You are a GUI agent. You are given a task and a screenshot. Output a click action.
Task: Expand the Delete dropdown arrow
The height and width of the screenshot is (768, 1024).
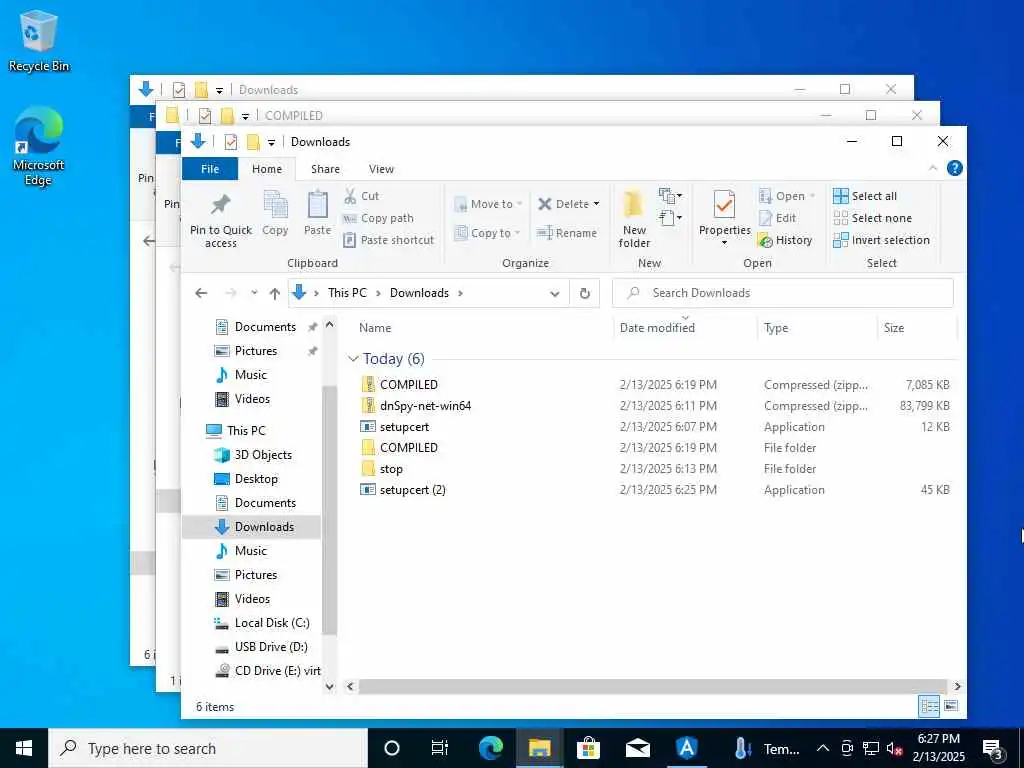596,204
